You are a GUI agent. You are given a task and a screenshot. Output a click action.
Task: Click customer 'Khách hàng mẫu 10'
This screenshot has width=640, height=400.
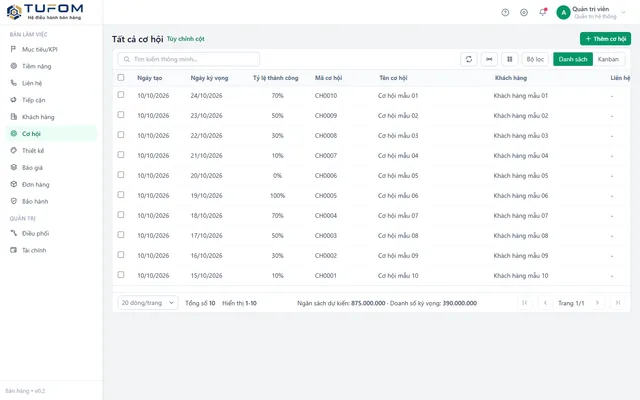click(521, 276)
